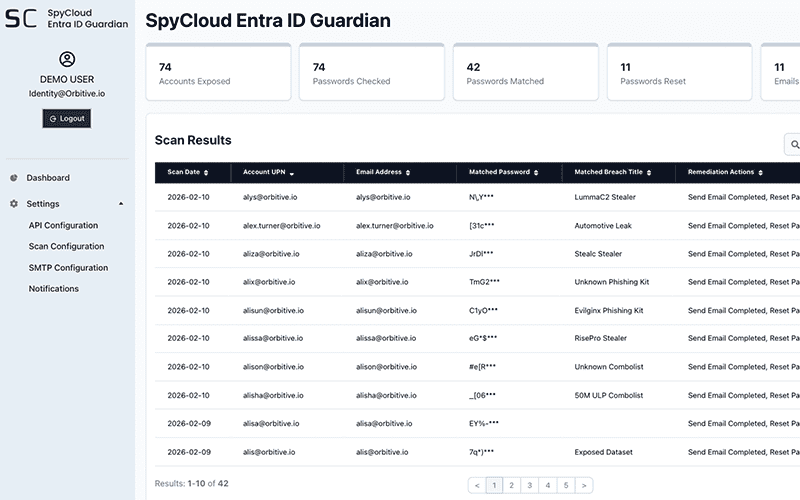Click alix@orbitive.io in Account UPN column
The image size is (800, 500).
point(269,282)
